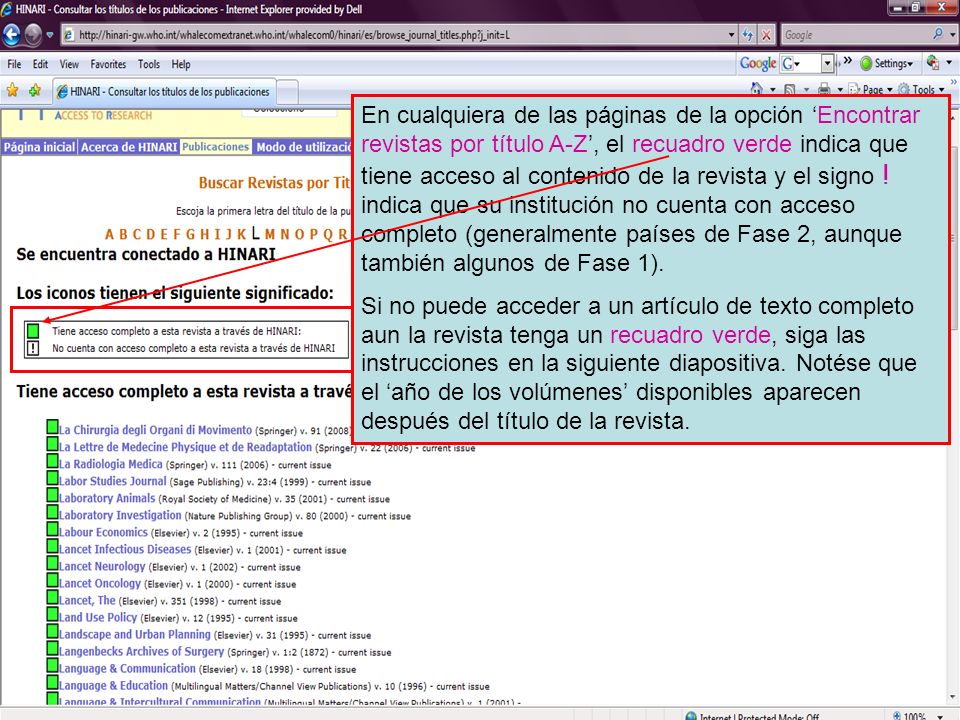Open Lancet Neurology journal link

(102, 566)
